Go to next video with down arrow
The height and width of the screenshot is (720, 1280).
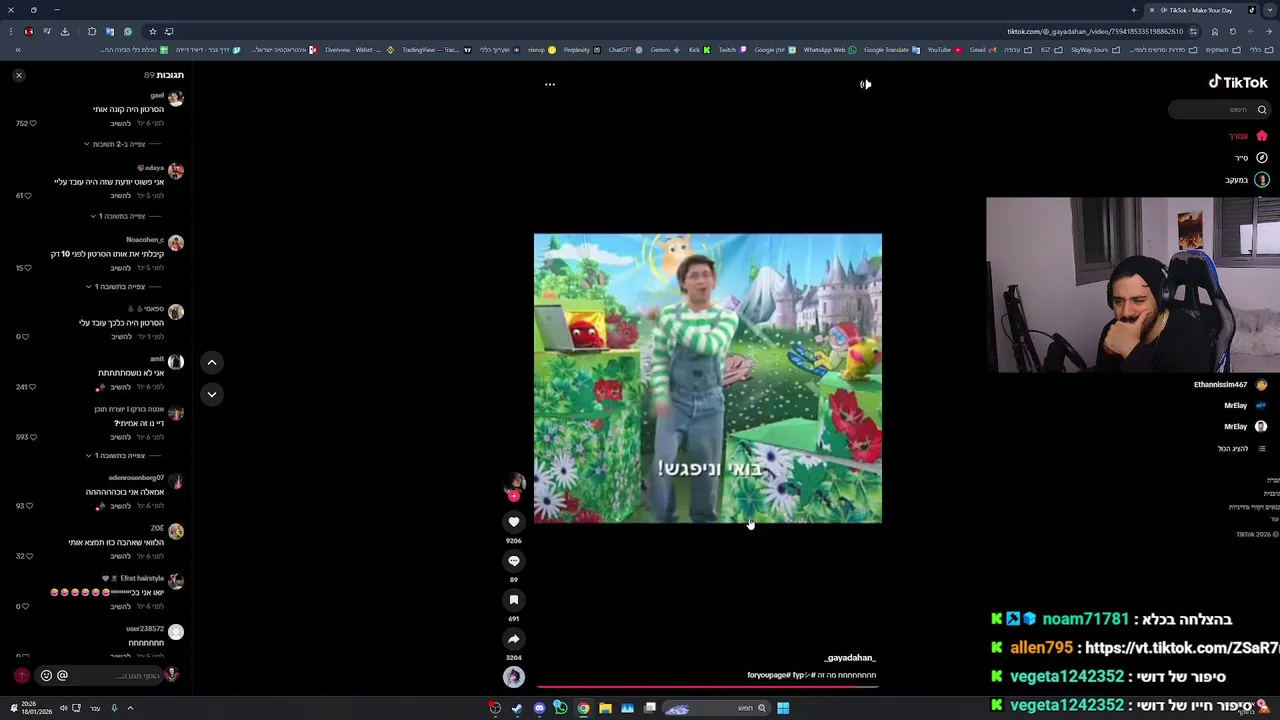click(x=212, y=394)
